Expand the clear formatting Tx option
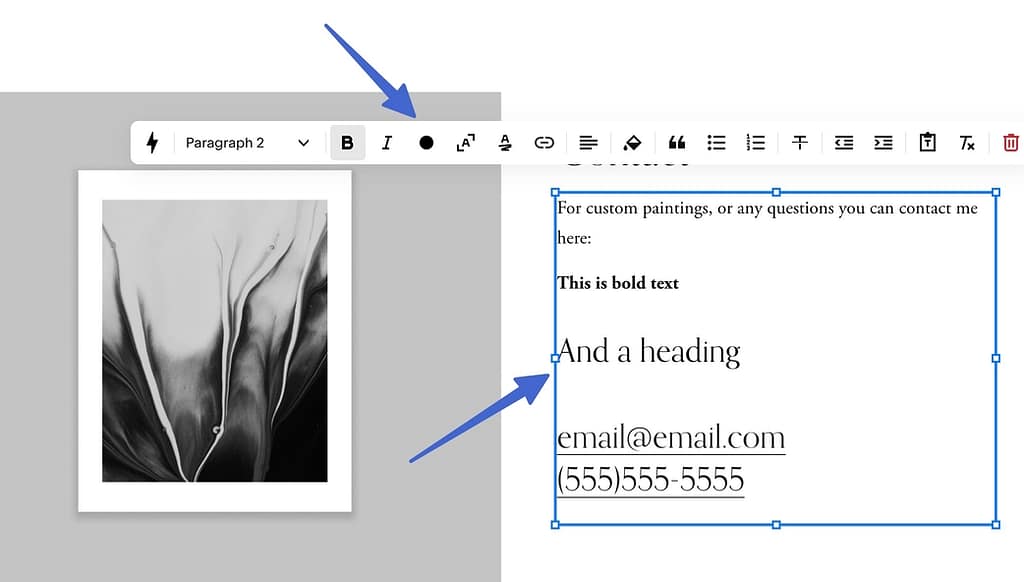This screenshot has width=1024, height=582. click(x=966, y=142)
